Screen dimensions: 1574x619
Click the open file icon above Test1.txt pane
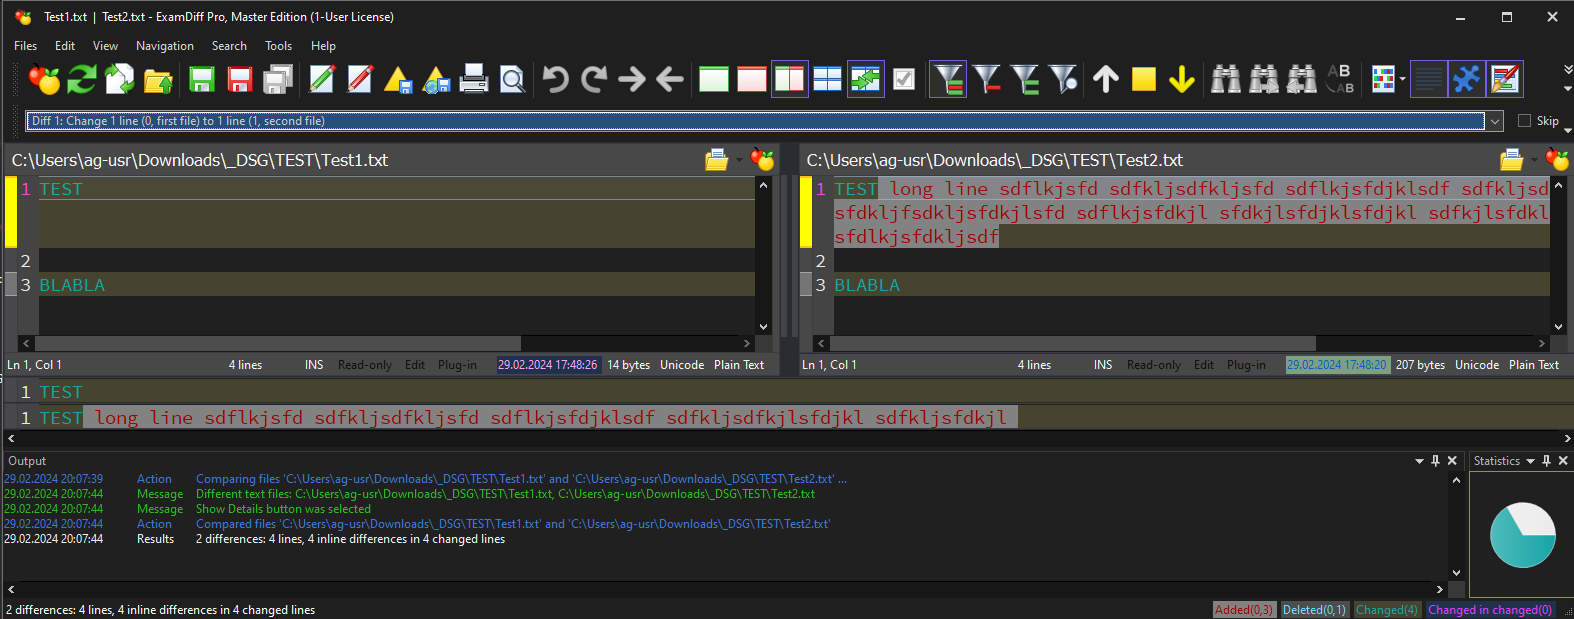(717, 160)
